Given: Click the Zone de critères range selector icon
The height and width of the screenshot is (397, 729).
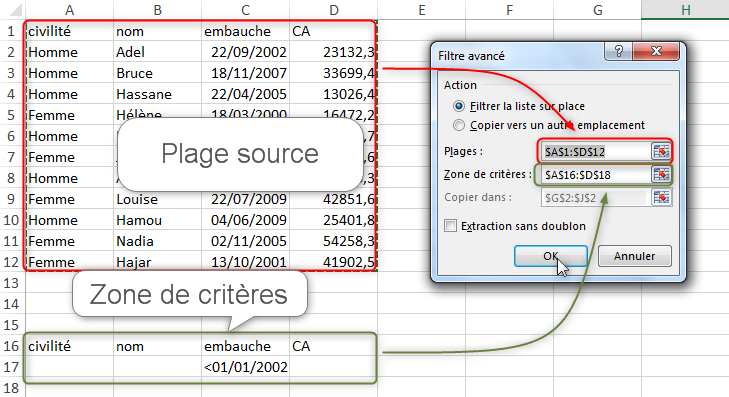Looking at the screenshot, I should click(x=661, y=174).
